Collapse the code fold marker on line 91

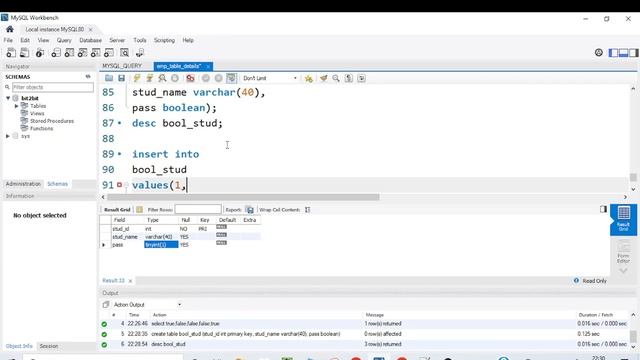point(127,185)
